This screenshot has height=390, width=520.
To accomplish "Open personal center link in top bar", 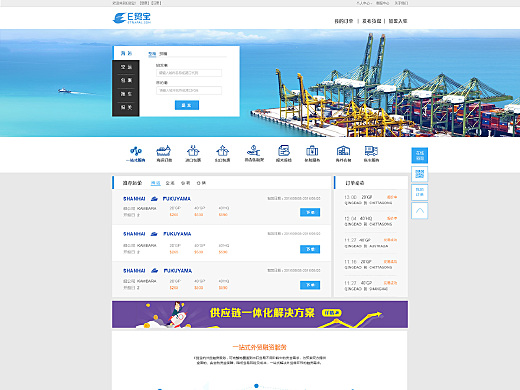I will point(363,3).
